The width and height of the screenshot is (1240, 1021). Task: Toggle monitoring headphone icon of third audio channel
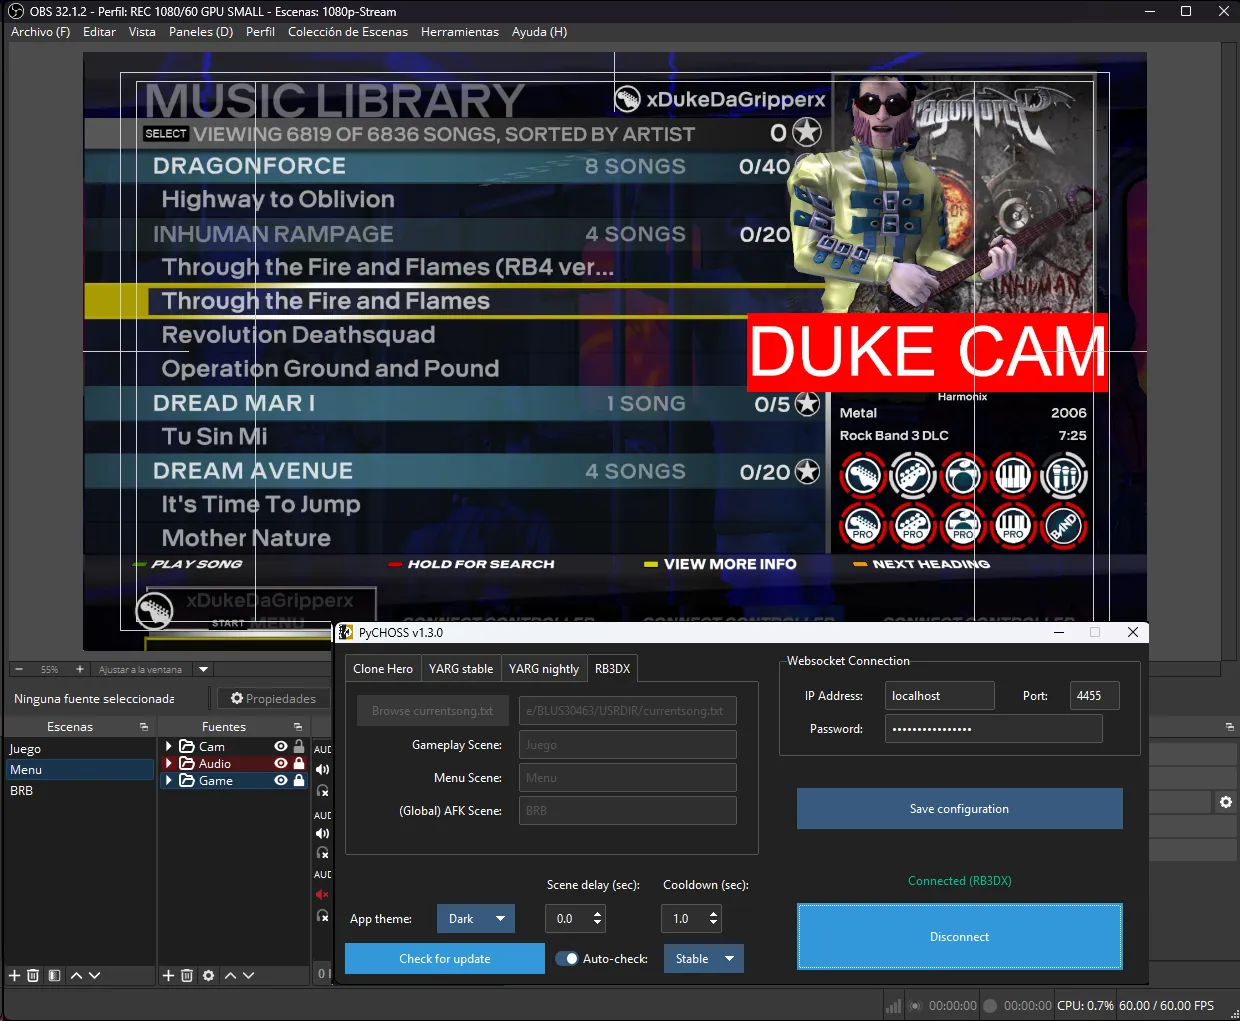322,916
